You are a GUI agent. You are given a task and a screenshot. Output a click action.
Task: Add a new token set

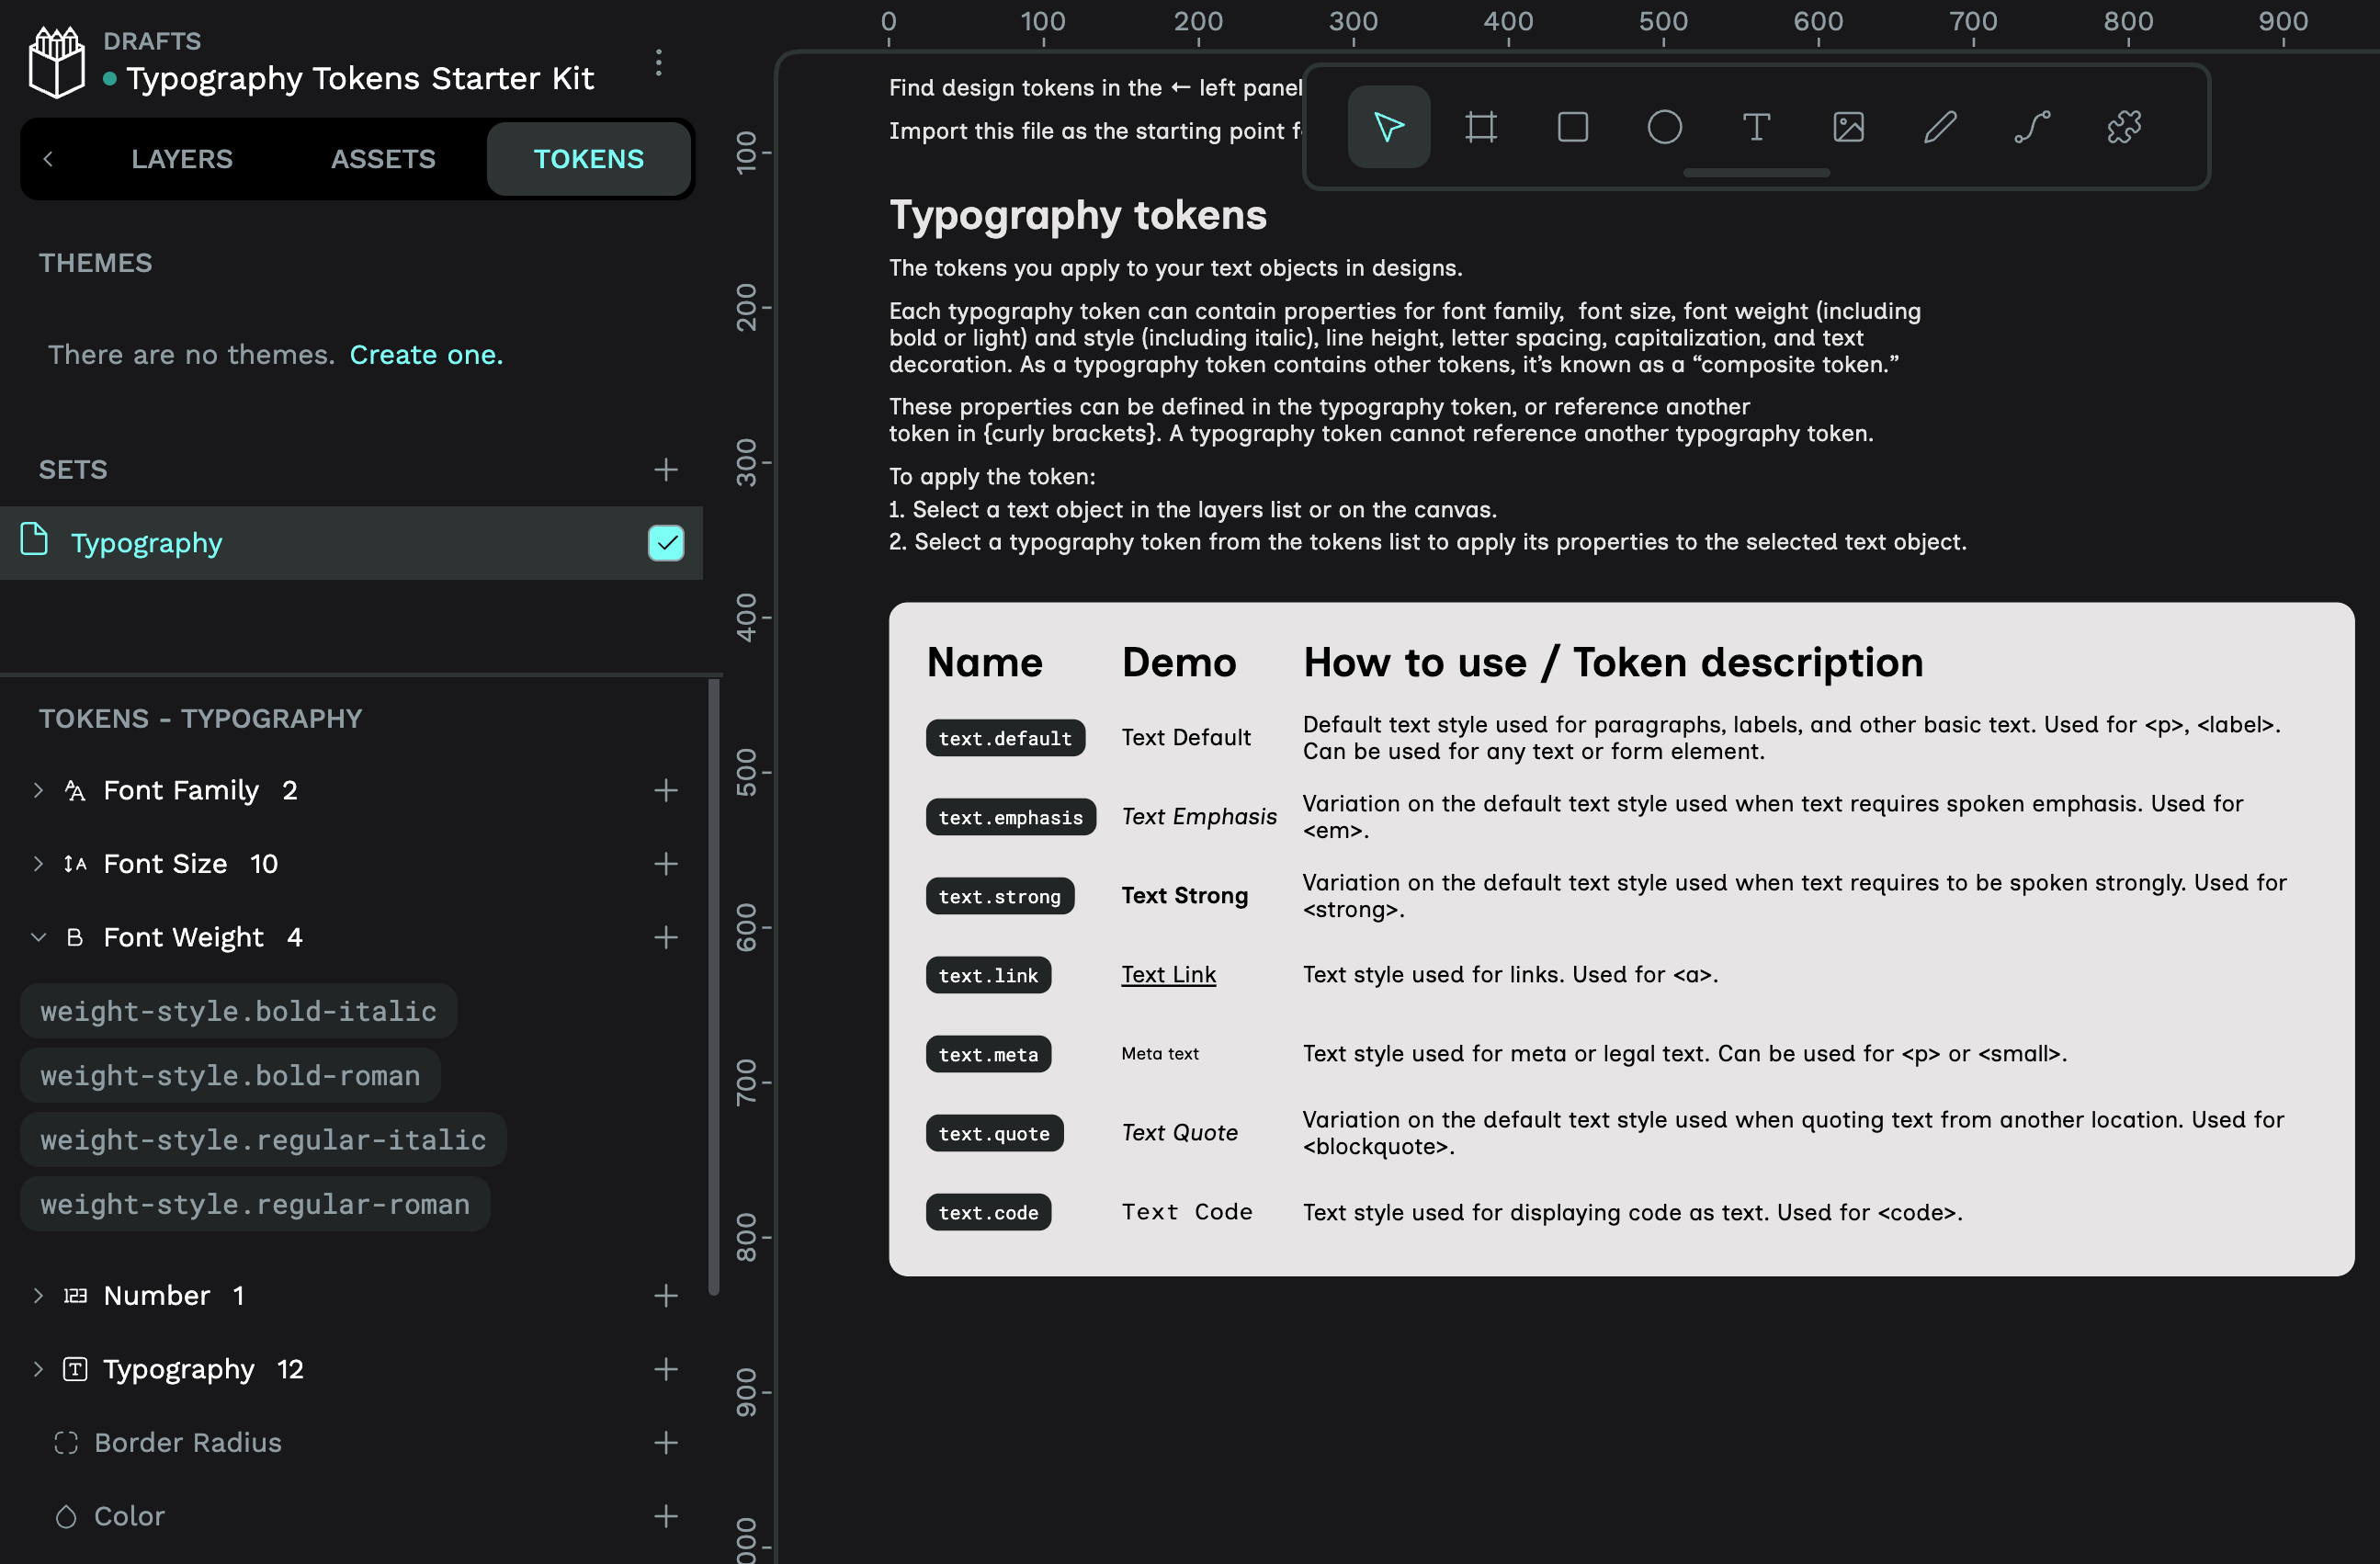point(666,469)
